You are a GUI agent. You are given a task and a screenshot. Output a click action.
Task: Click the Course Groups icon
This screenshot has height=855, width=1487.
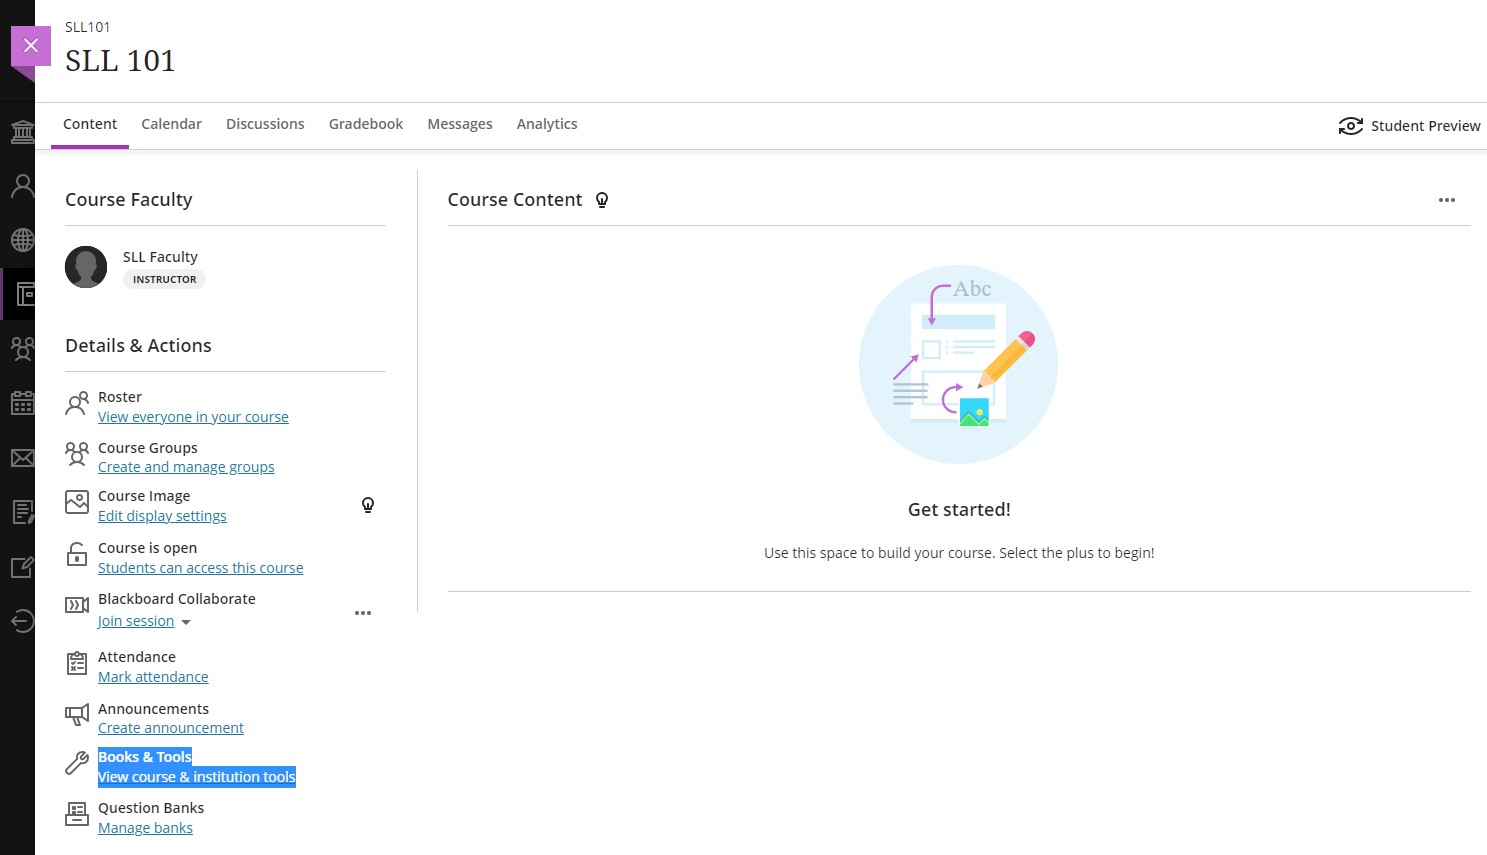tap(77, 454)
